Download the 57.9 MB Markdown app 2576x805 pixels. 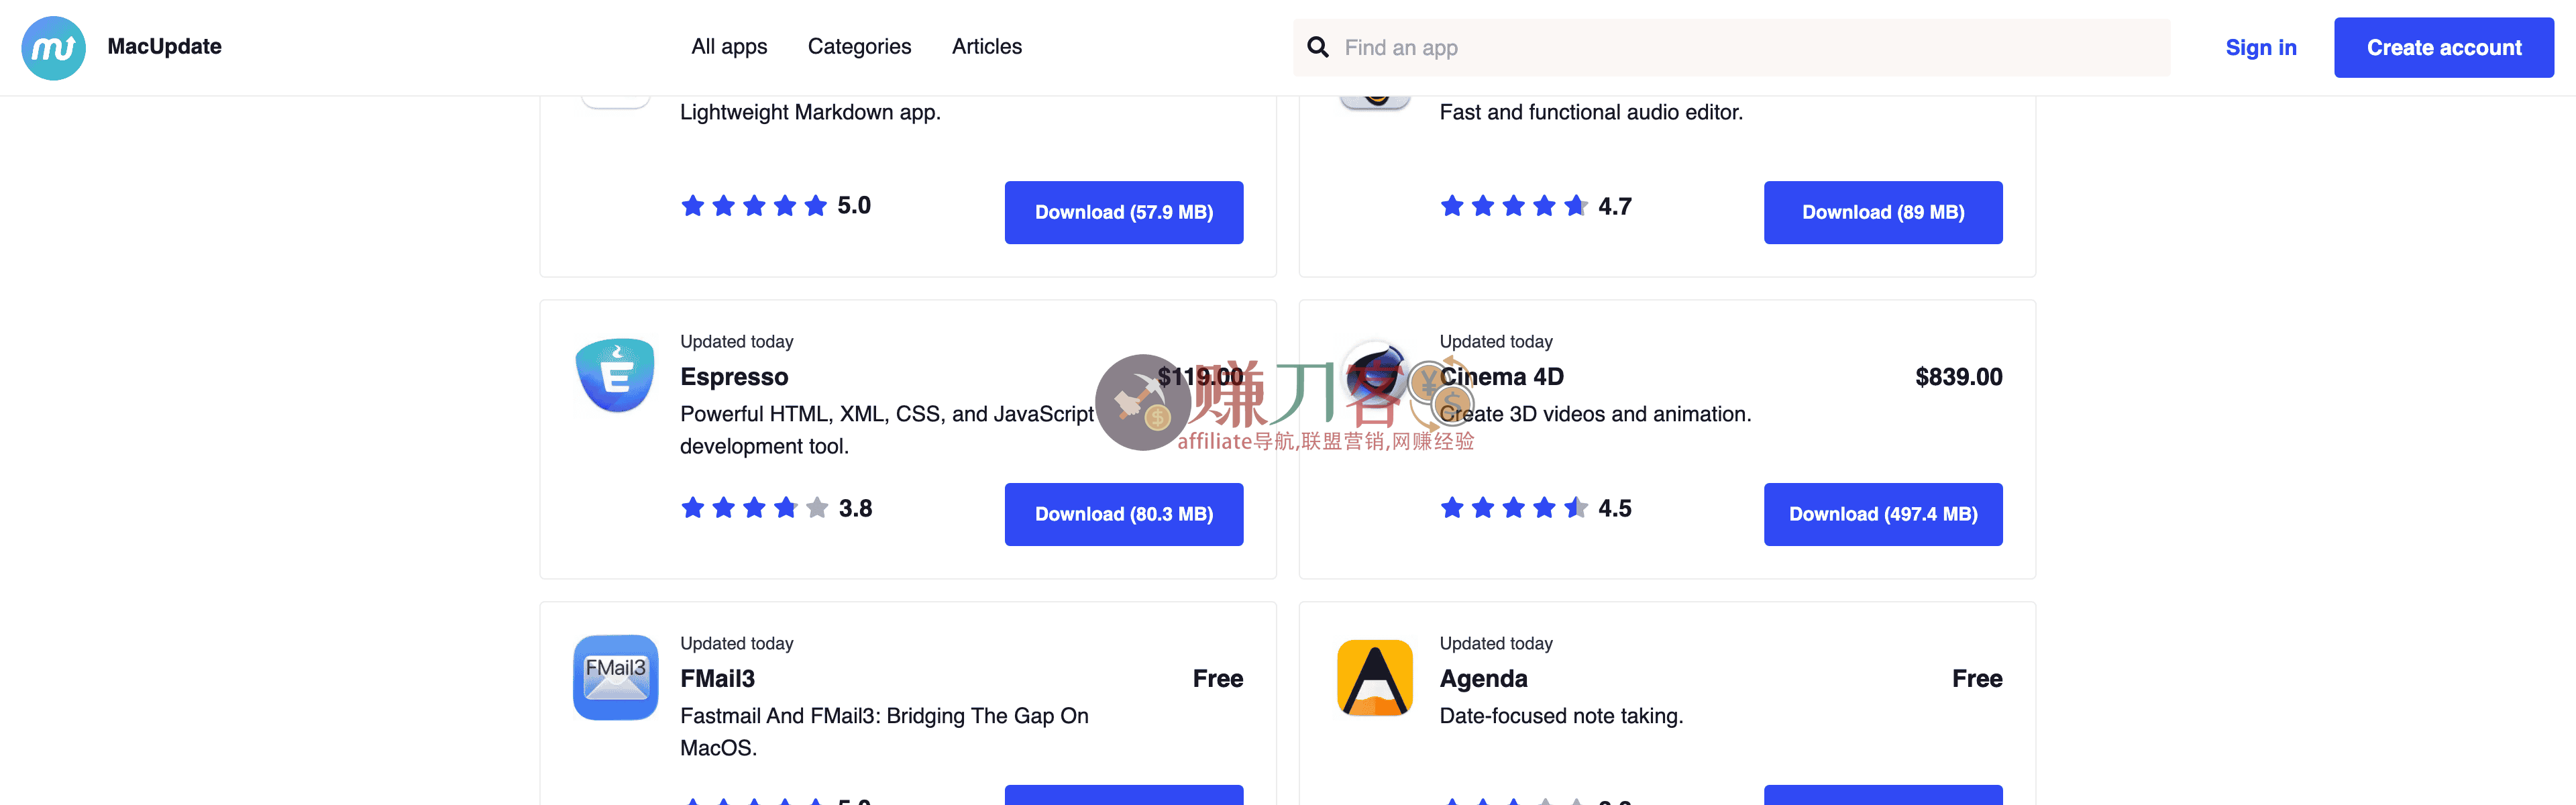click(x=1123, y=212)
